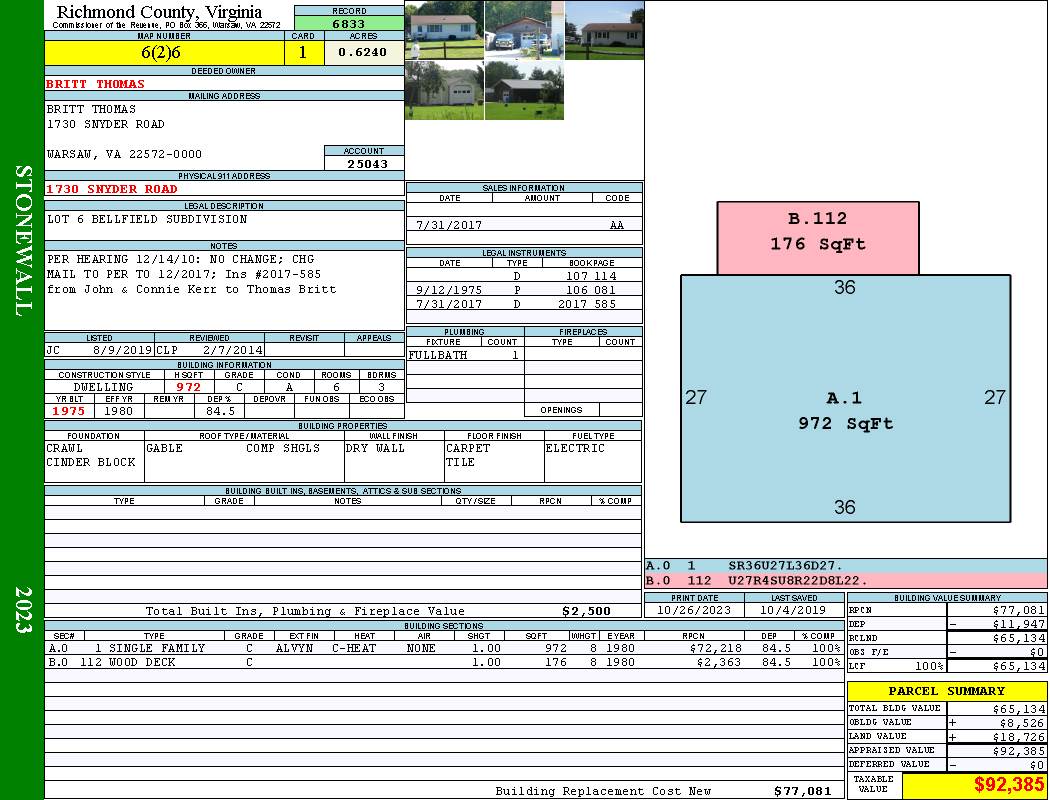The width and height of the screenshot is (1050, 800).
Task: Select the 9/12/1975 legal instrument row
Action: tap(524, 290)
